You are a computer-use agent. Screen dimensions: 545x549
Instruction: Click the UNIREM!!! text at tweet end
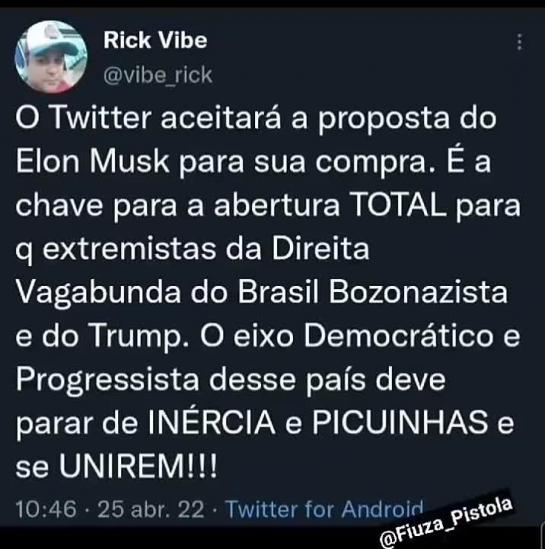click(138, 466)
